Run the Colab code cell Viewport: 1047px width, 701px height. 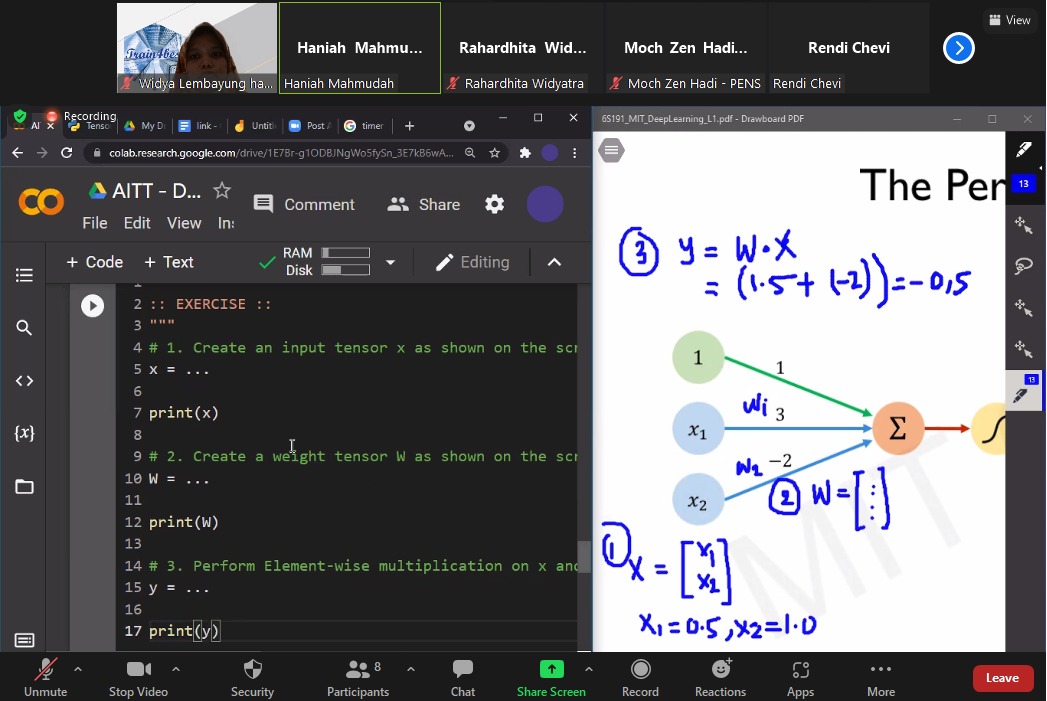coord(93,306)
